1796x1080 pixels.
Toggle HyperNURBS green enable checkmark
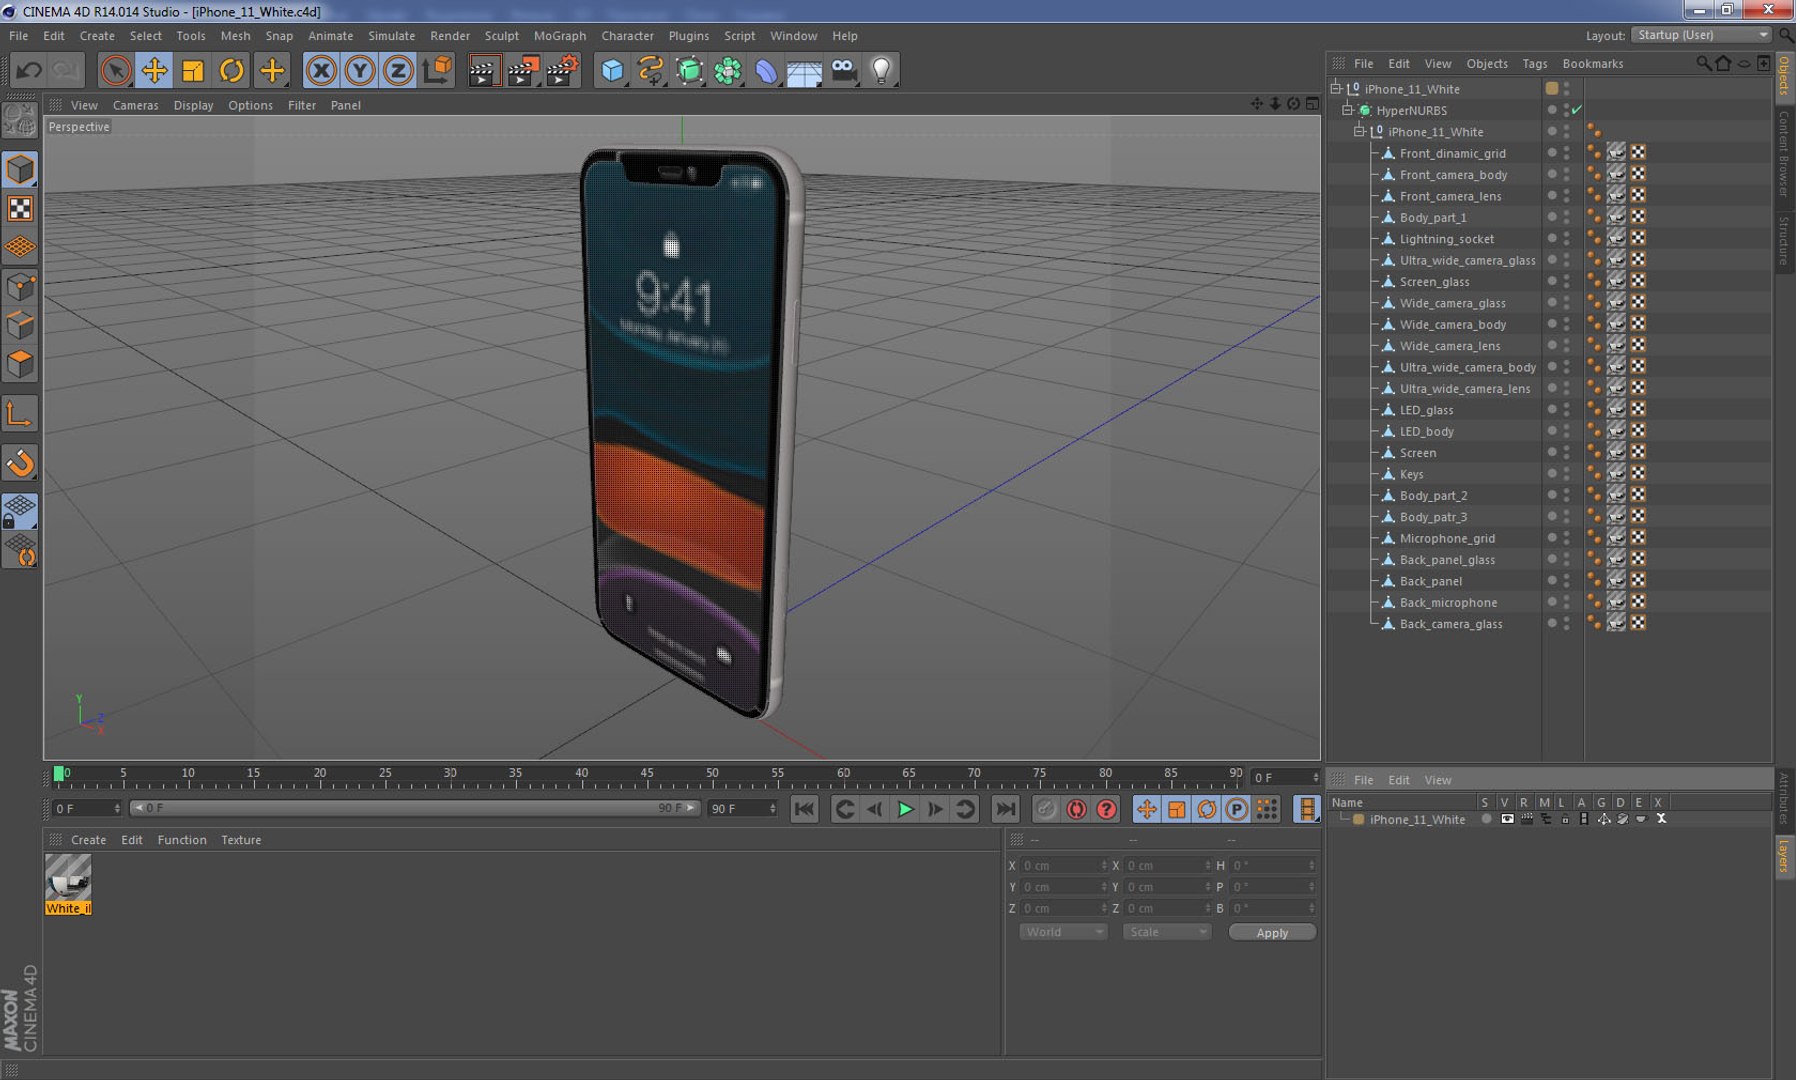click(1577, 110)
